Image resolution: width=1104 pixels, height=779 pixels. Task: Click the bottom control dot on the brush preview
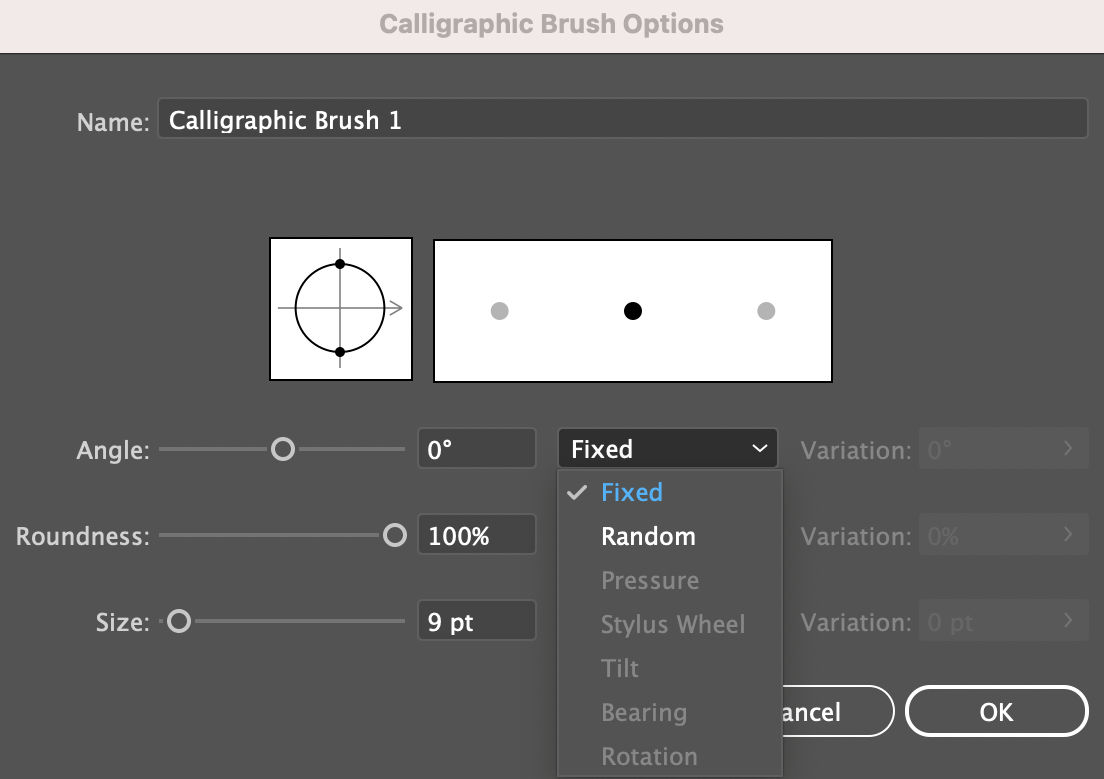point(340,350)
